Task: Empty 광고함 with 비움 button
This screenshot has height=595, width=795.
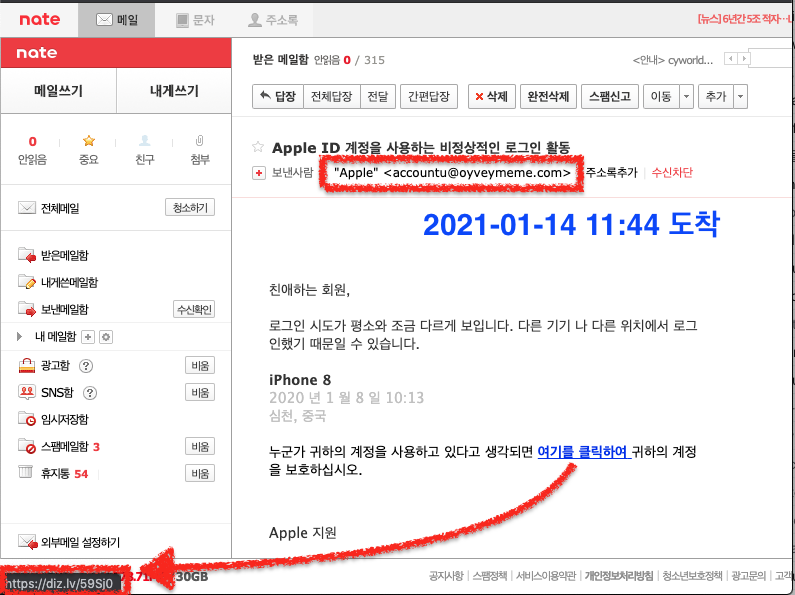Action: (200, 365)
